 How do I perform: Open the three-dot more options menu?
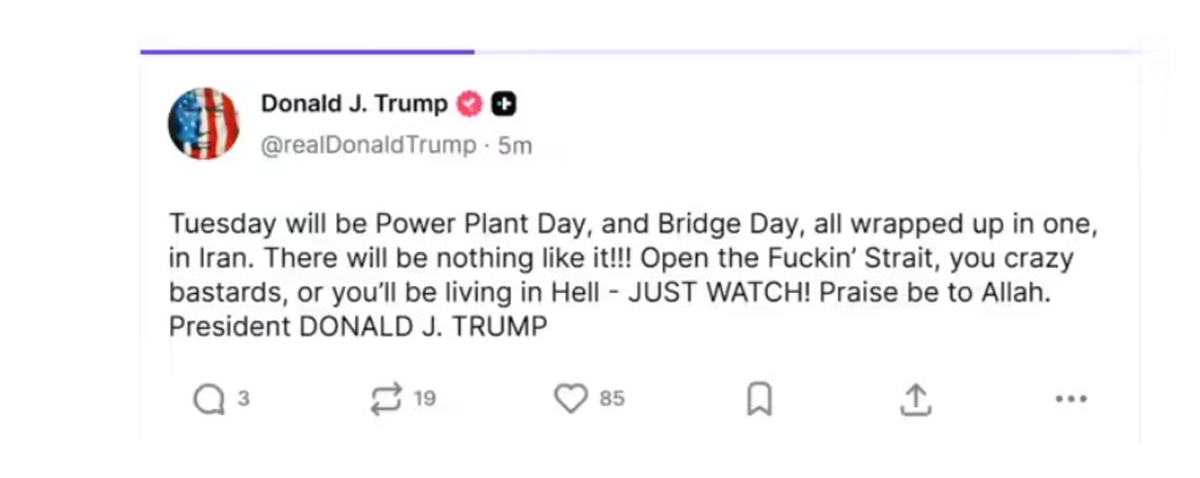1071,400
